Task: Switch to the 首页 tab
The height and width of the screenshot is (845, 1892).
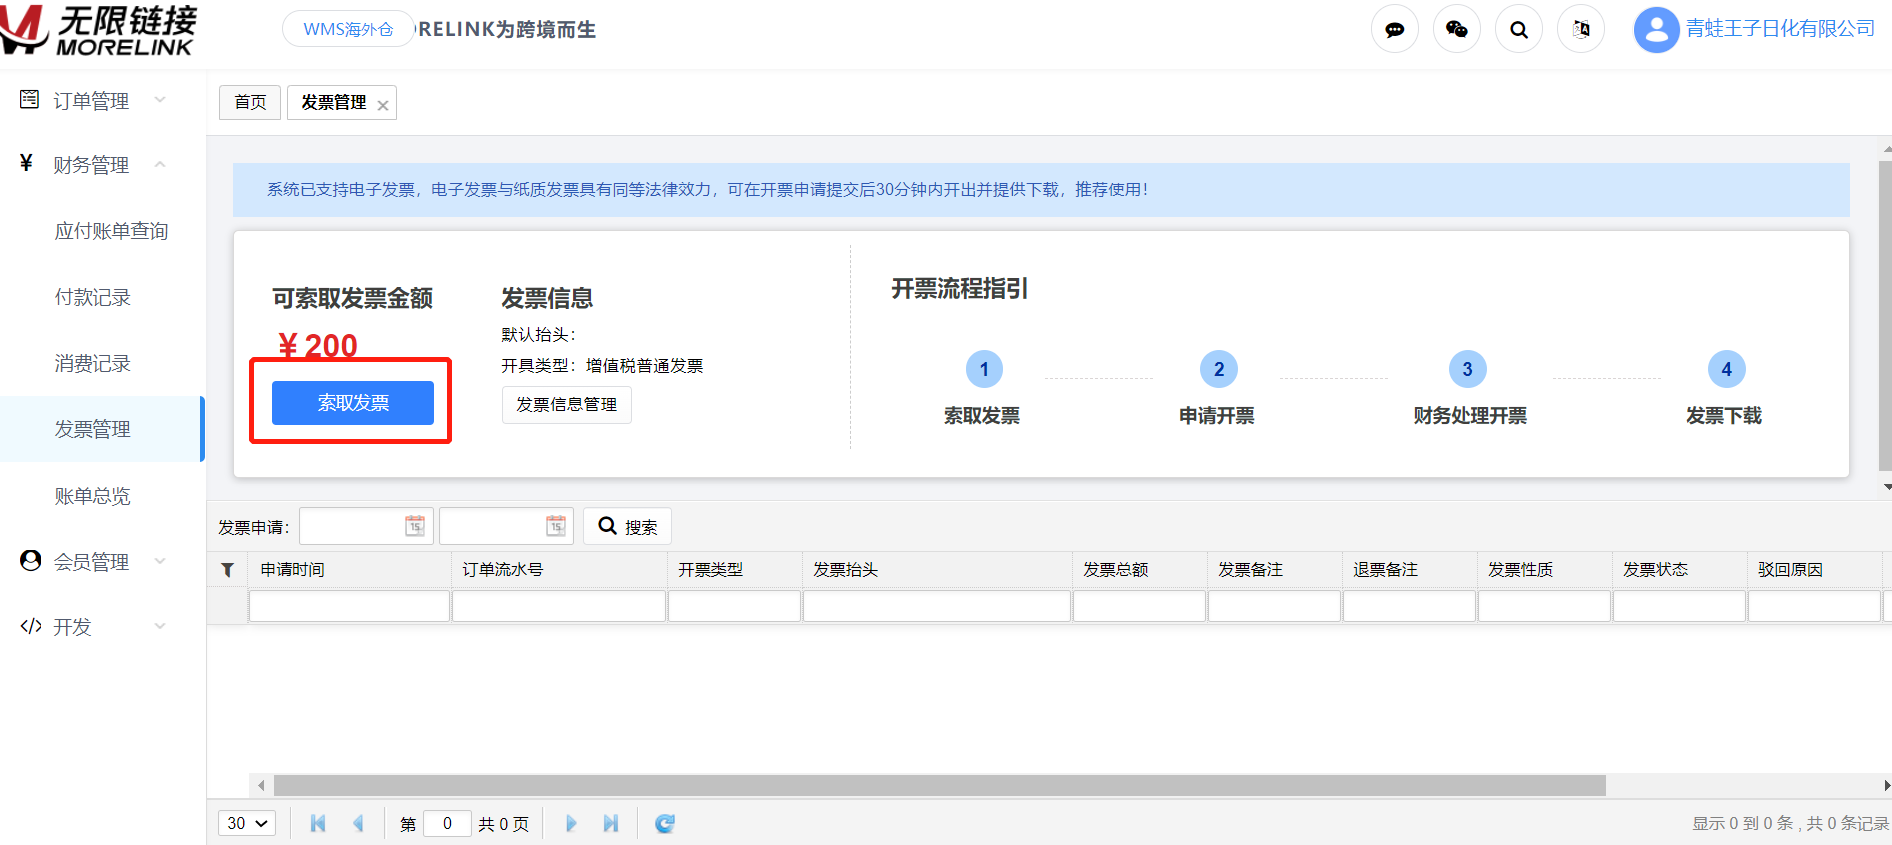Action: tap(250, 102)
